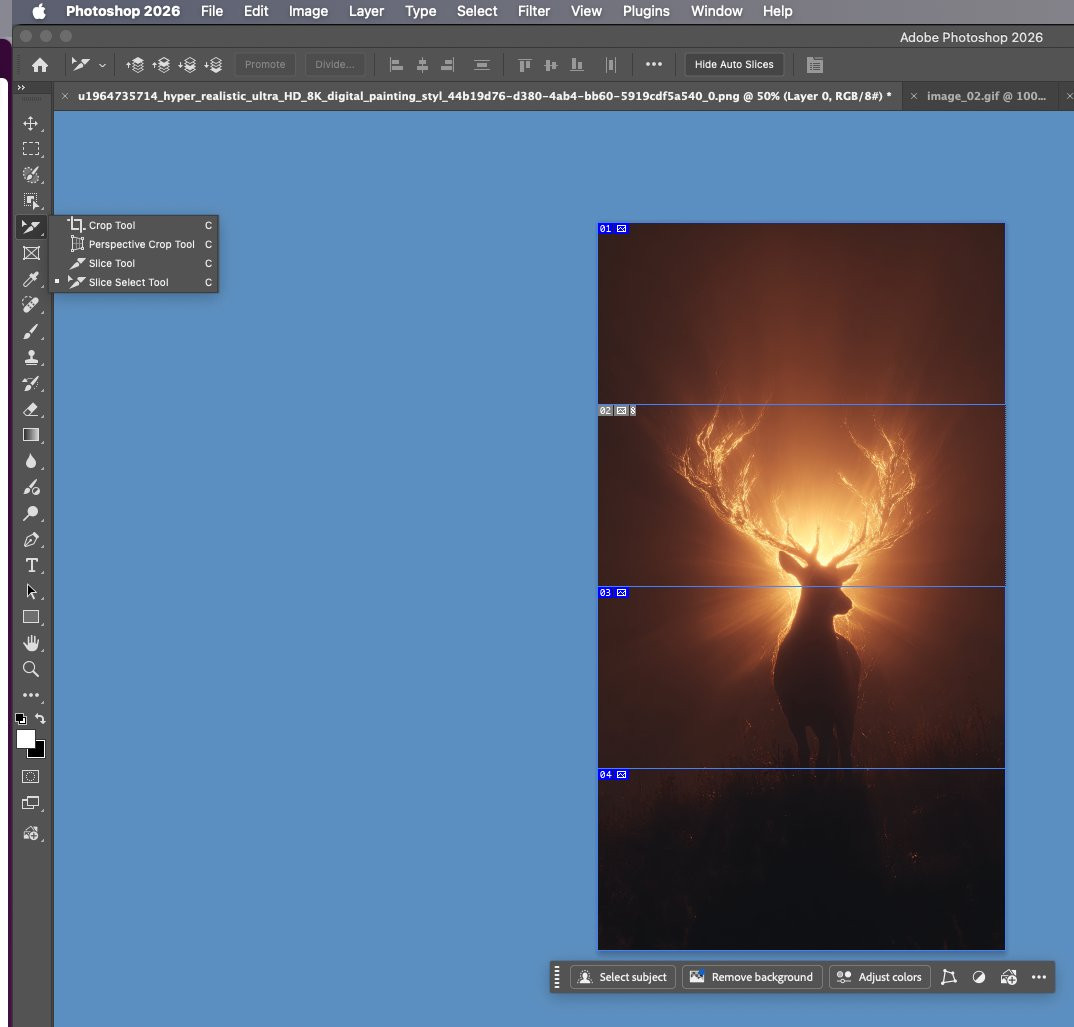Select the Hand tool
Viewport: 1074px width, 1027px height.
(31, 643)
